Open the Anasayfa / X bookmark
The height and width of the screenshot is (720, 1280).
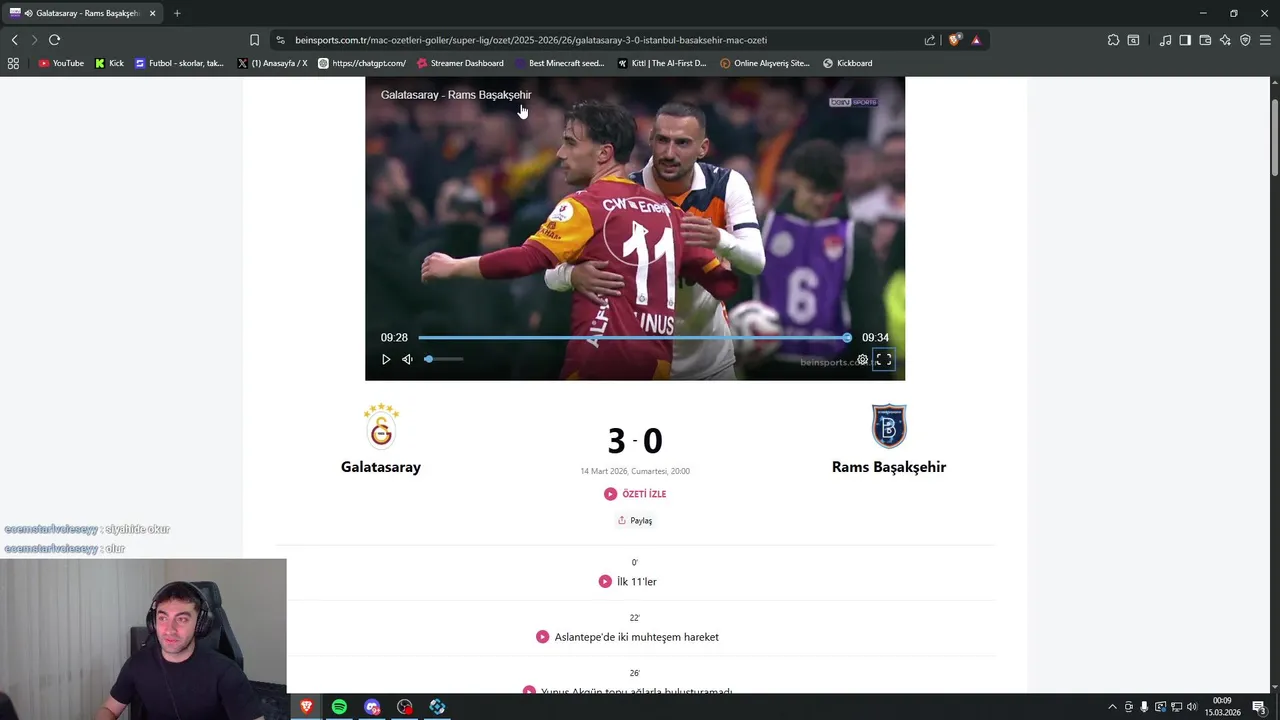point(272,63)
